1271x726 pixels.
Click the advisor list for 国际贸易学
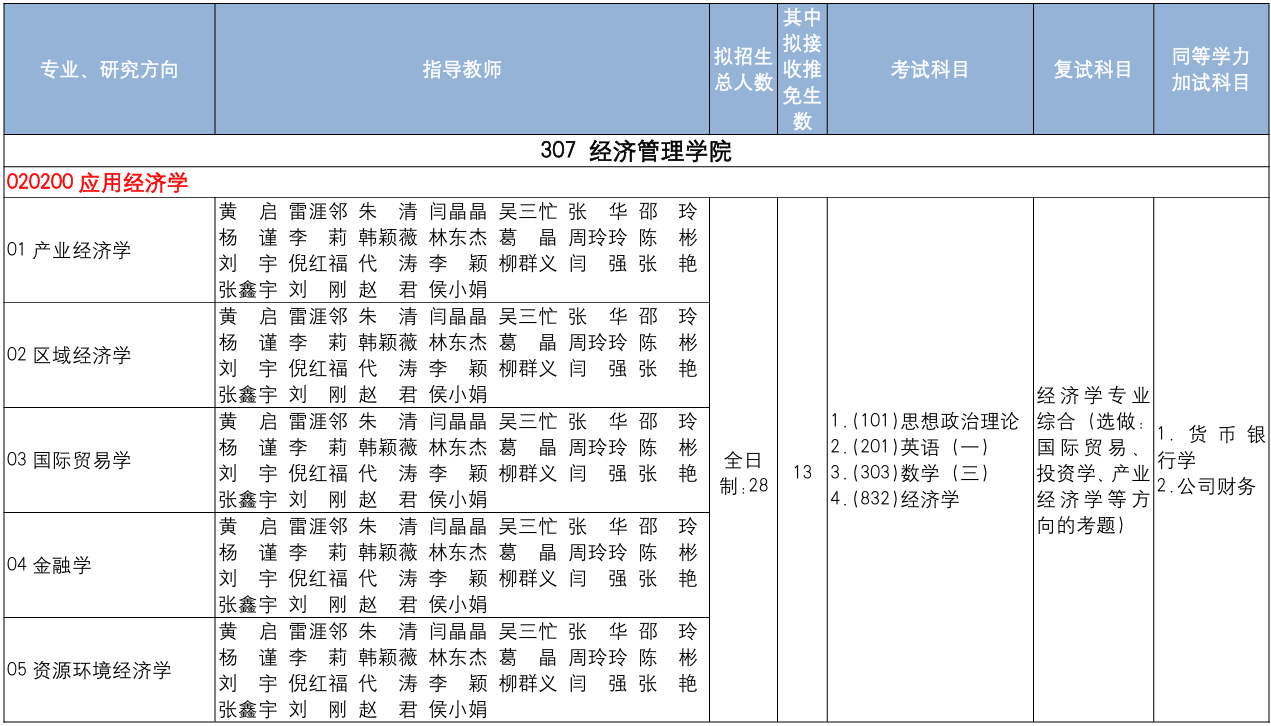(462, 460)
